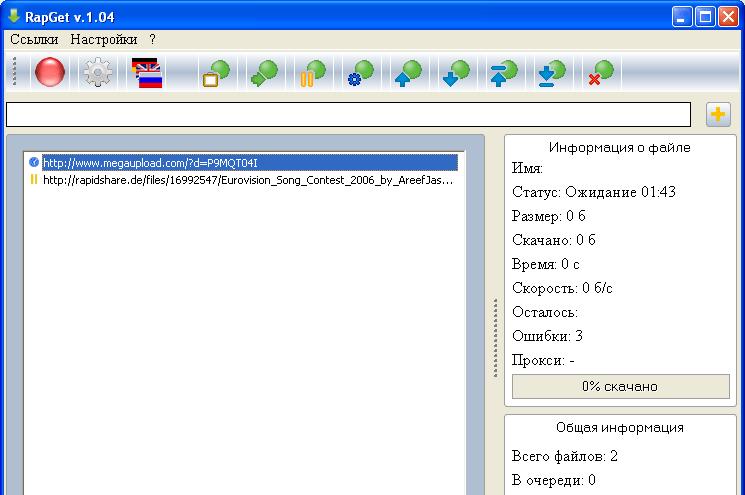Click the 0% скачано progress bar

pyautogui.click(x=621, y=386)
